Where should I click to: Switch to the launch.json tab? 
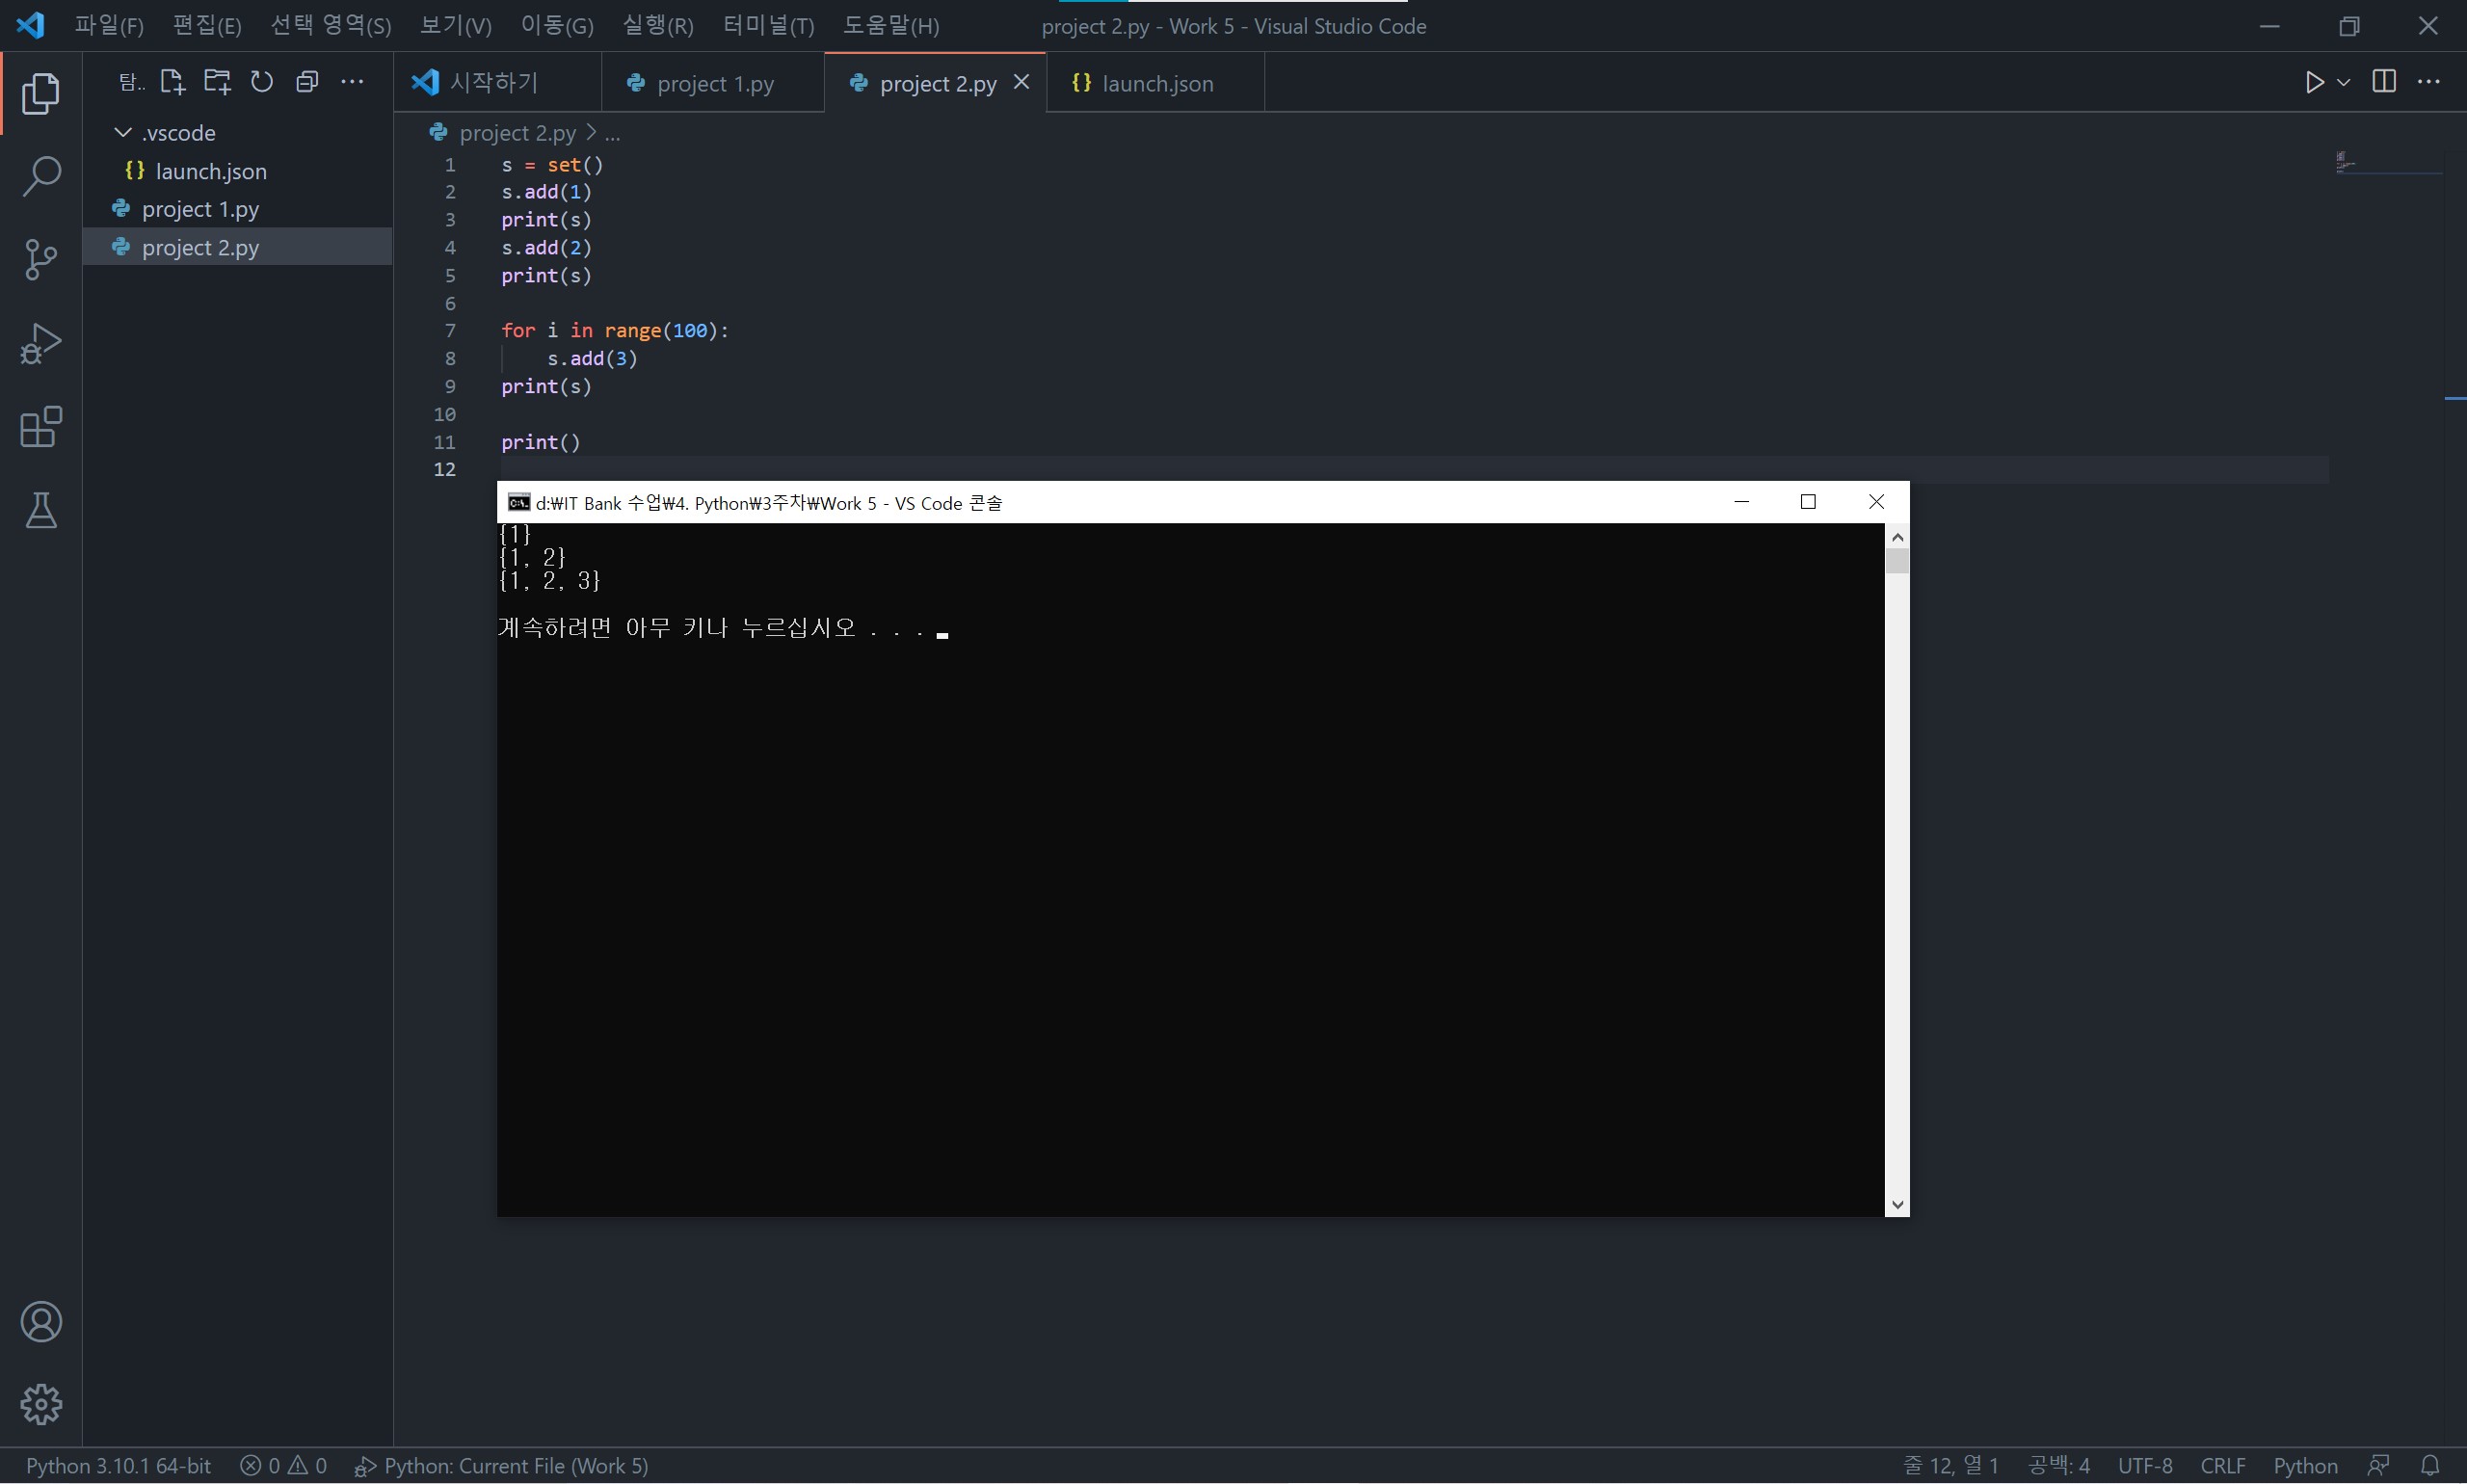pyautogui.click(x=1156, y=84)
